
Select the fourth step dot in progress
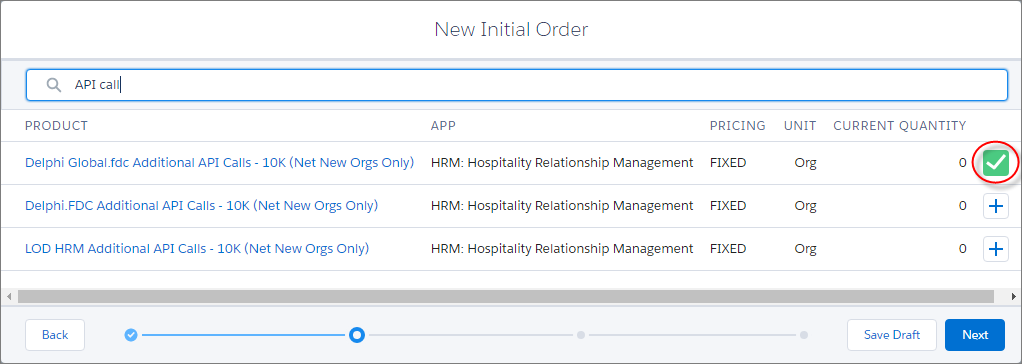pyautogui.click(x=804, y=335)
